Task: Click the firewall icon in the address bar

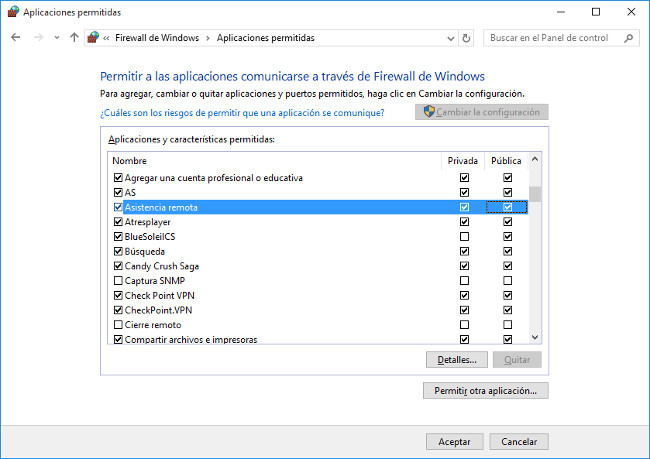Action: coord(93,38)
